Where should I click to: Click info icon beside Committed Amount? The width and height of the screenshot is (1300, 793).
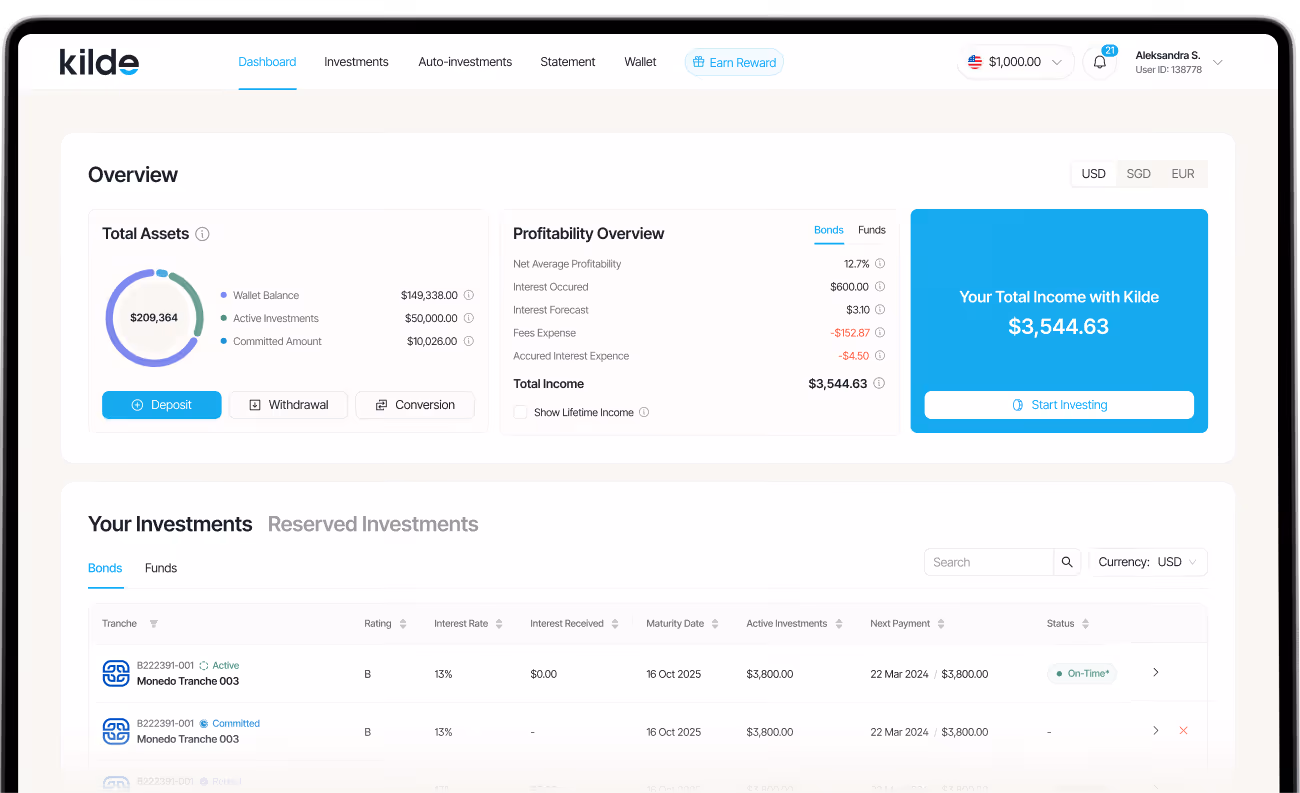click(469, 341)
